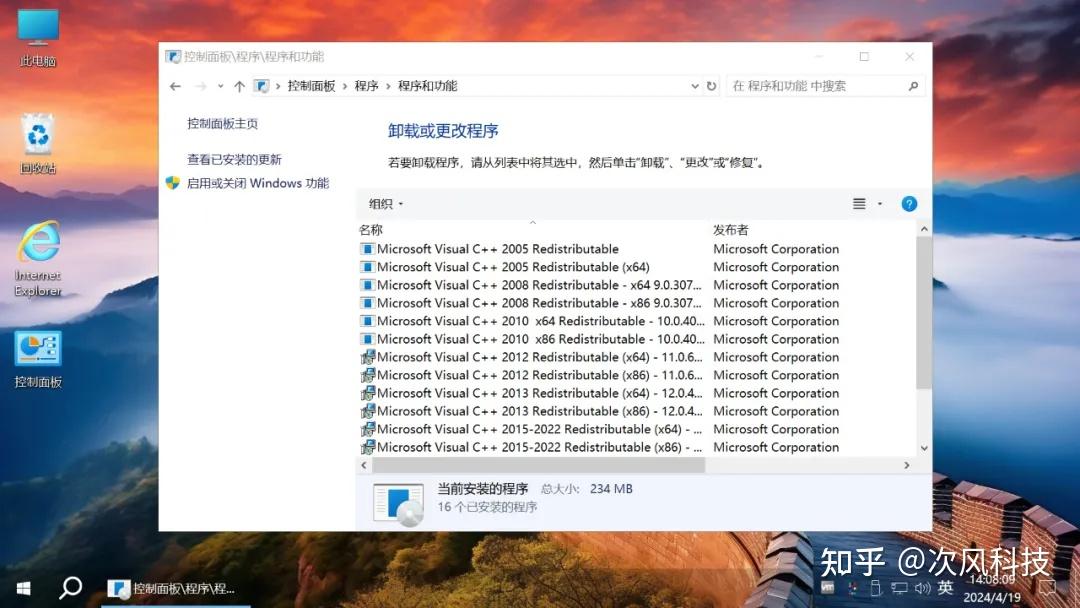1080x608 pixels.
Task: Navigate to 程序 via the breadcrumb
Action: [x=366, y=86]
